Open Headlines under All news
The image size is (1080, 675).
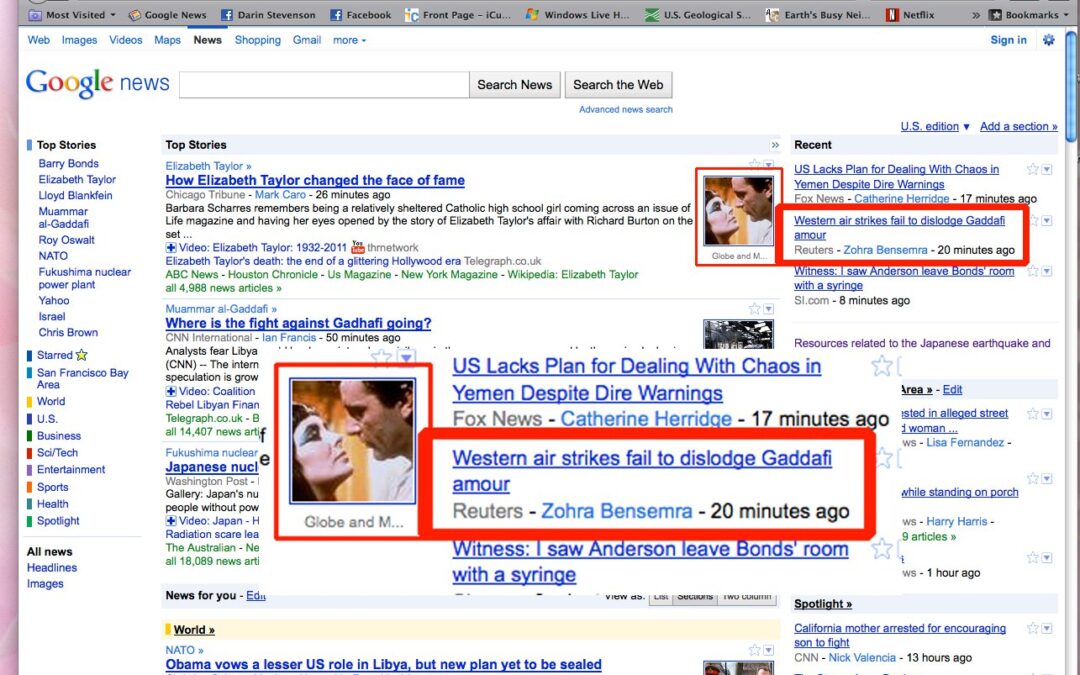click(52, 568)
